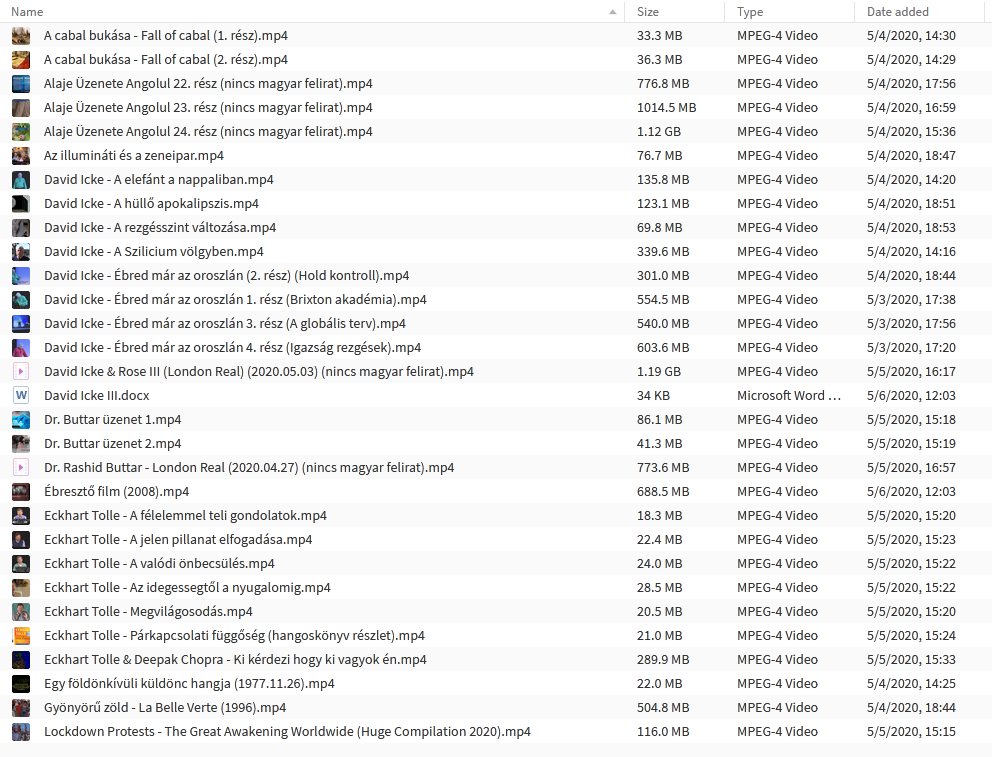Image resolution: width=992 pixels, height=757 pixels.
Task: Click the date 5/5/2020, 16:57
Action: coord(911,467)
